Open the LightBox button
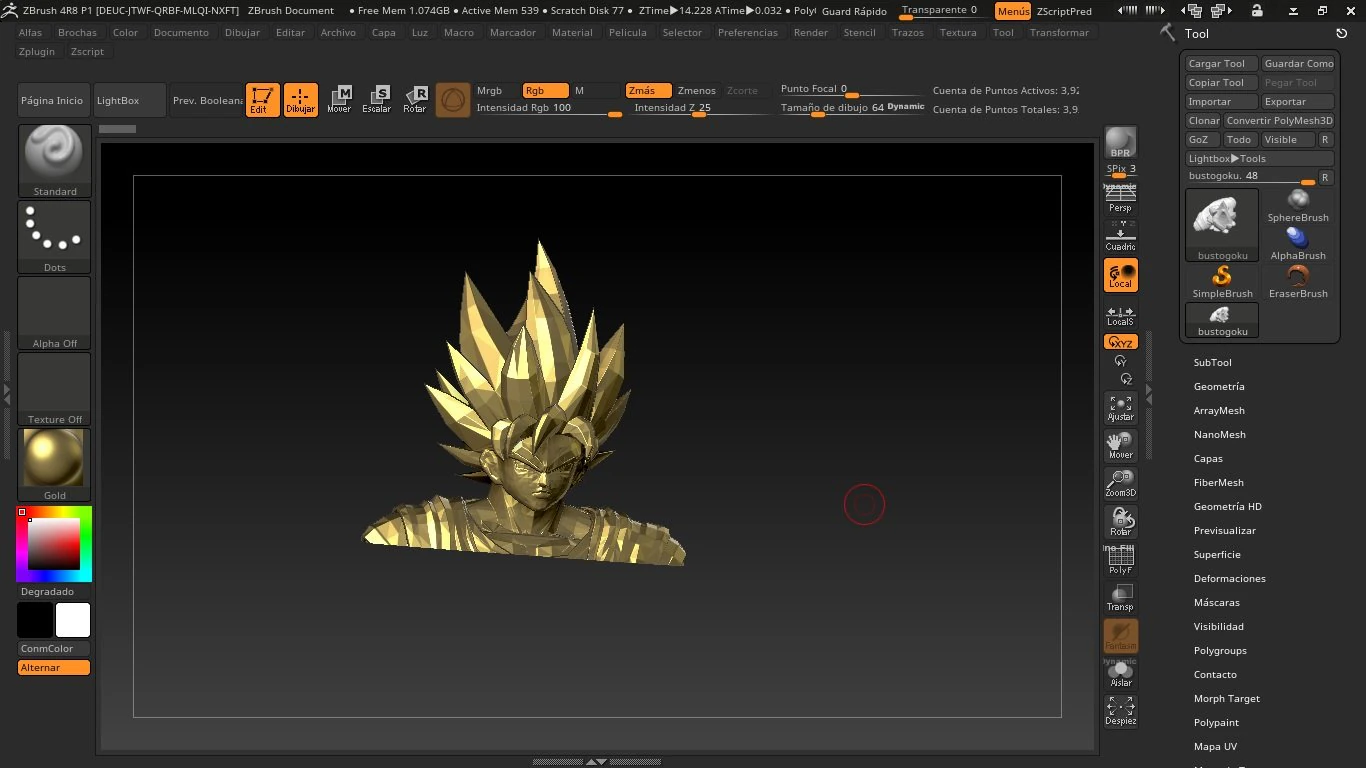1366x768 pixels. pos(130,100)
